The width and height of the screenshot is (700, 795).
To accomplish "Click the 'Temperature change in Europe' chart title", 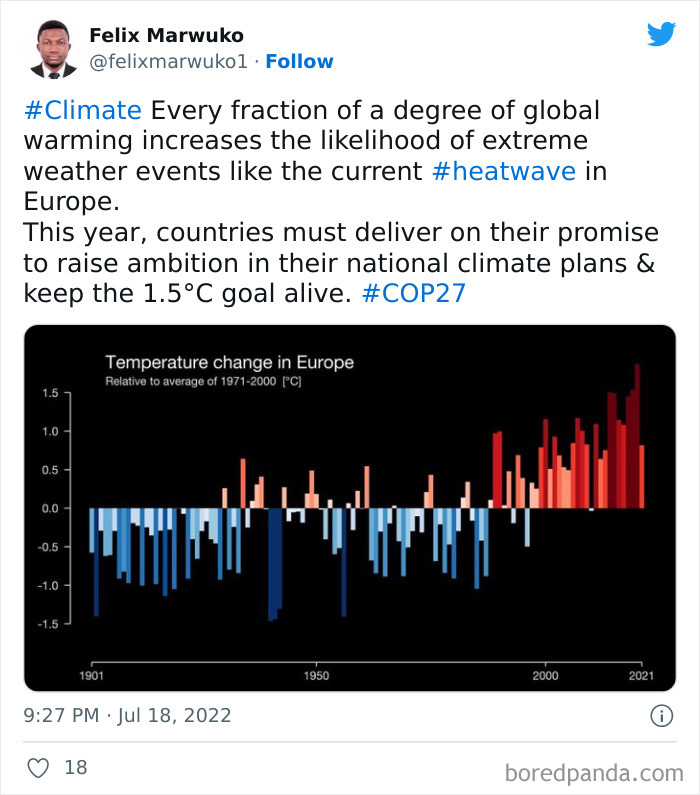I will (229, 362).
